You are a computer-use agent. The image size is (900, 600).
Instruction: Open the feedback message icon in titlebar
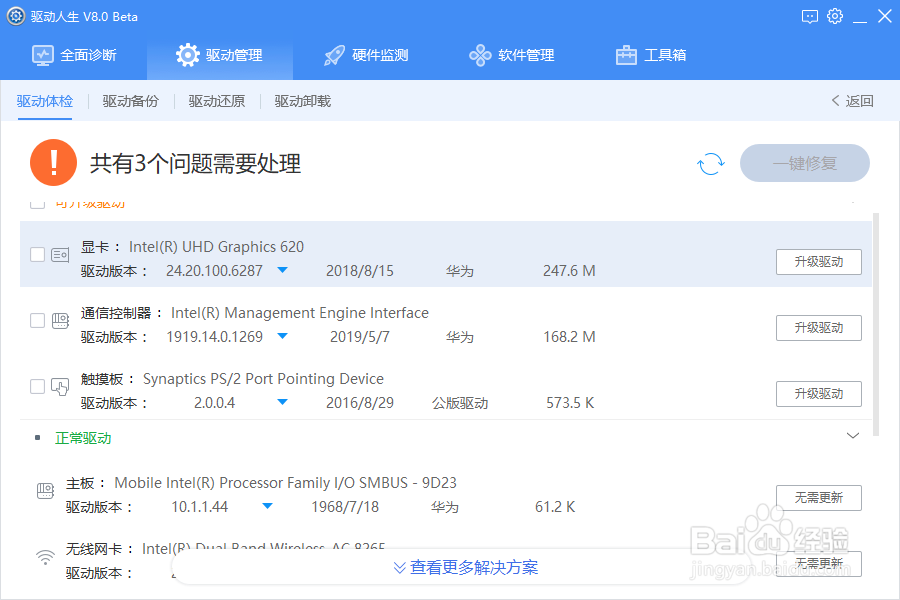click(811, 16)
